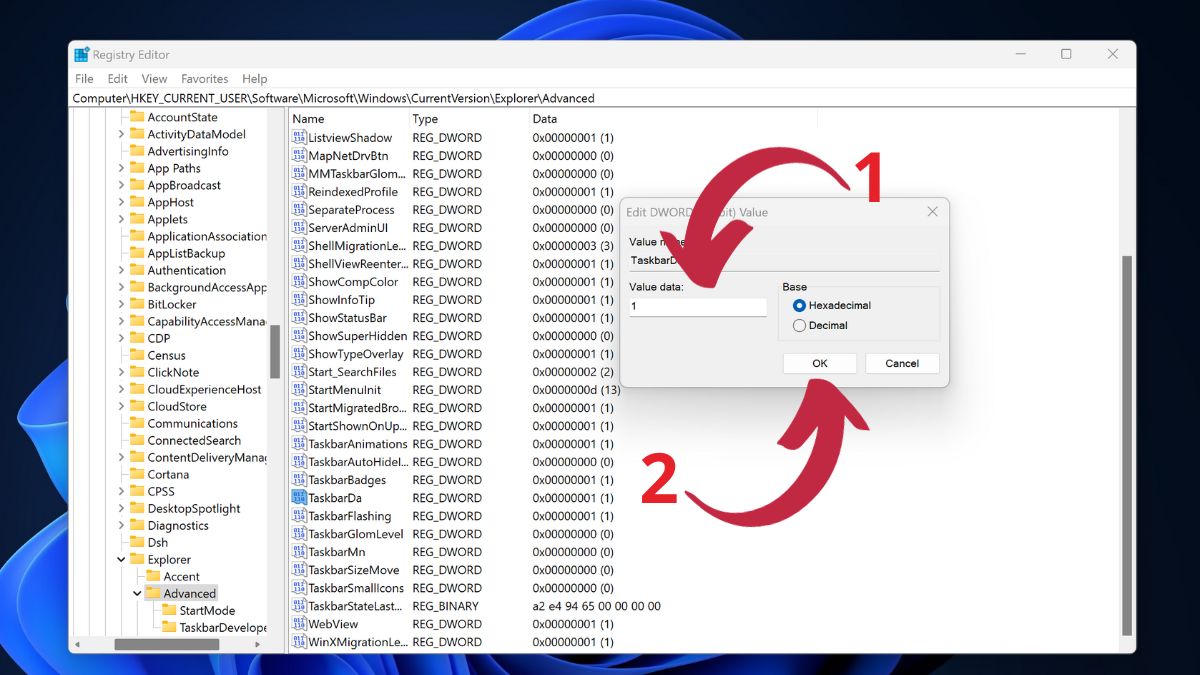Collapse the Advanced key chevron
The image size is (1200, 675).
pos(138,593)
